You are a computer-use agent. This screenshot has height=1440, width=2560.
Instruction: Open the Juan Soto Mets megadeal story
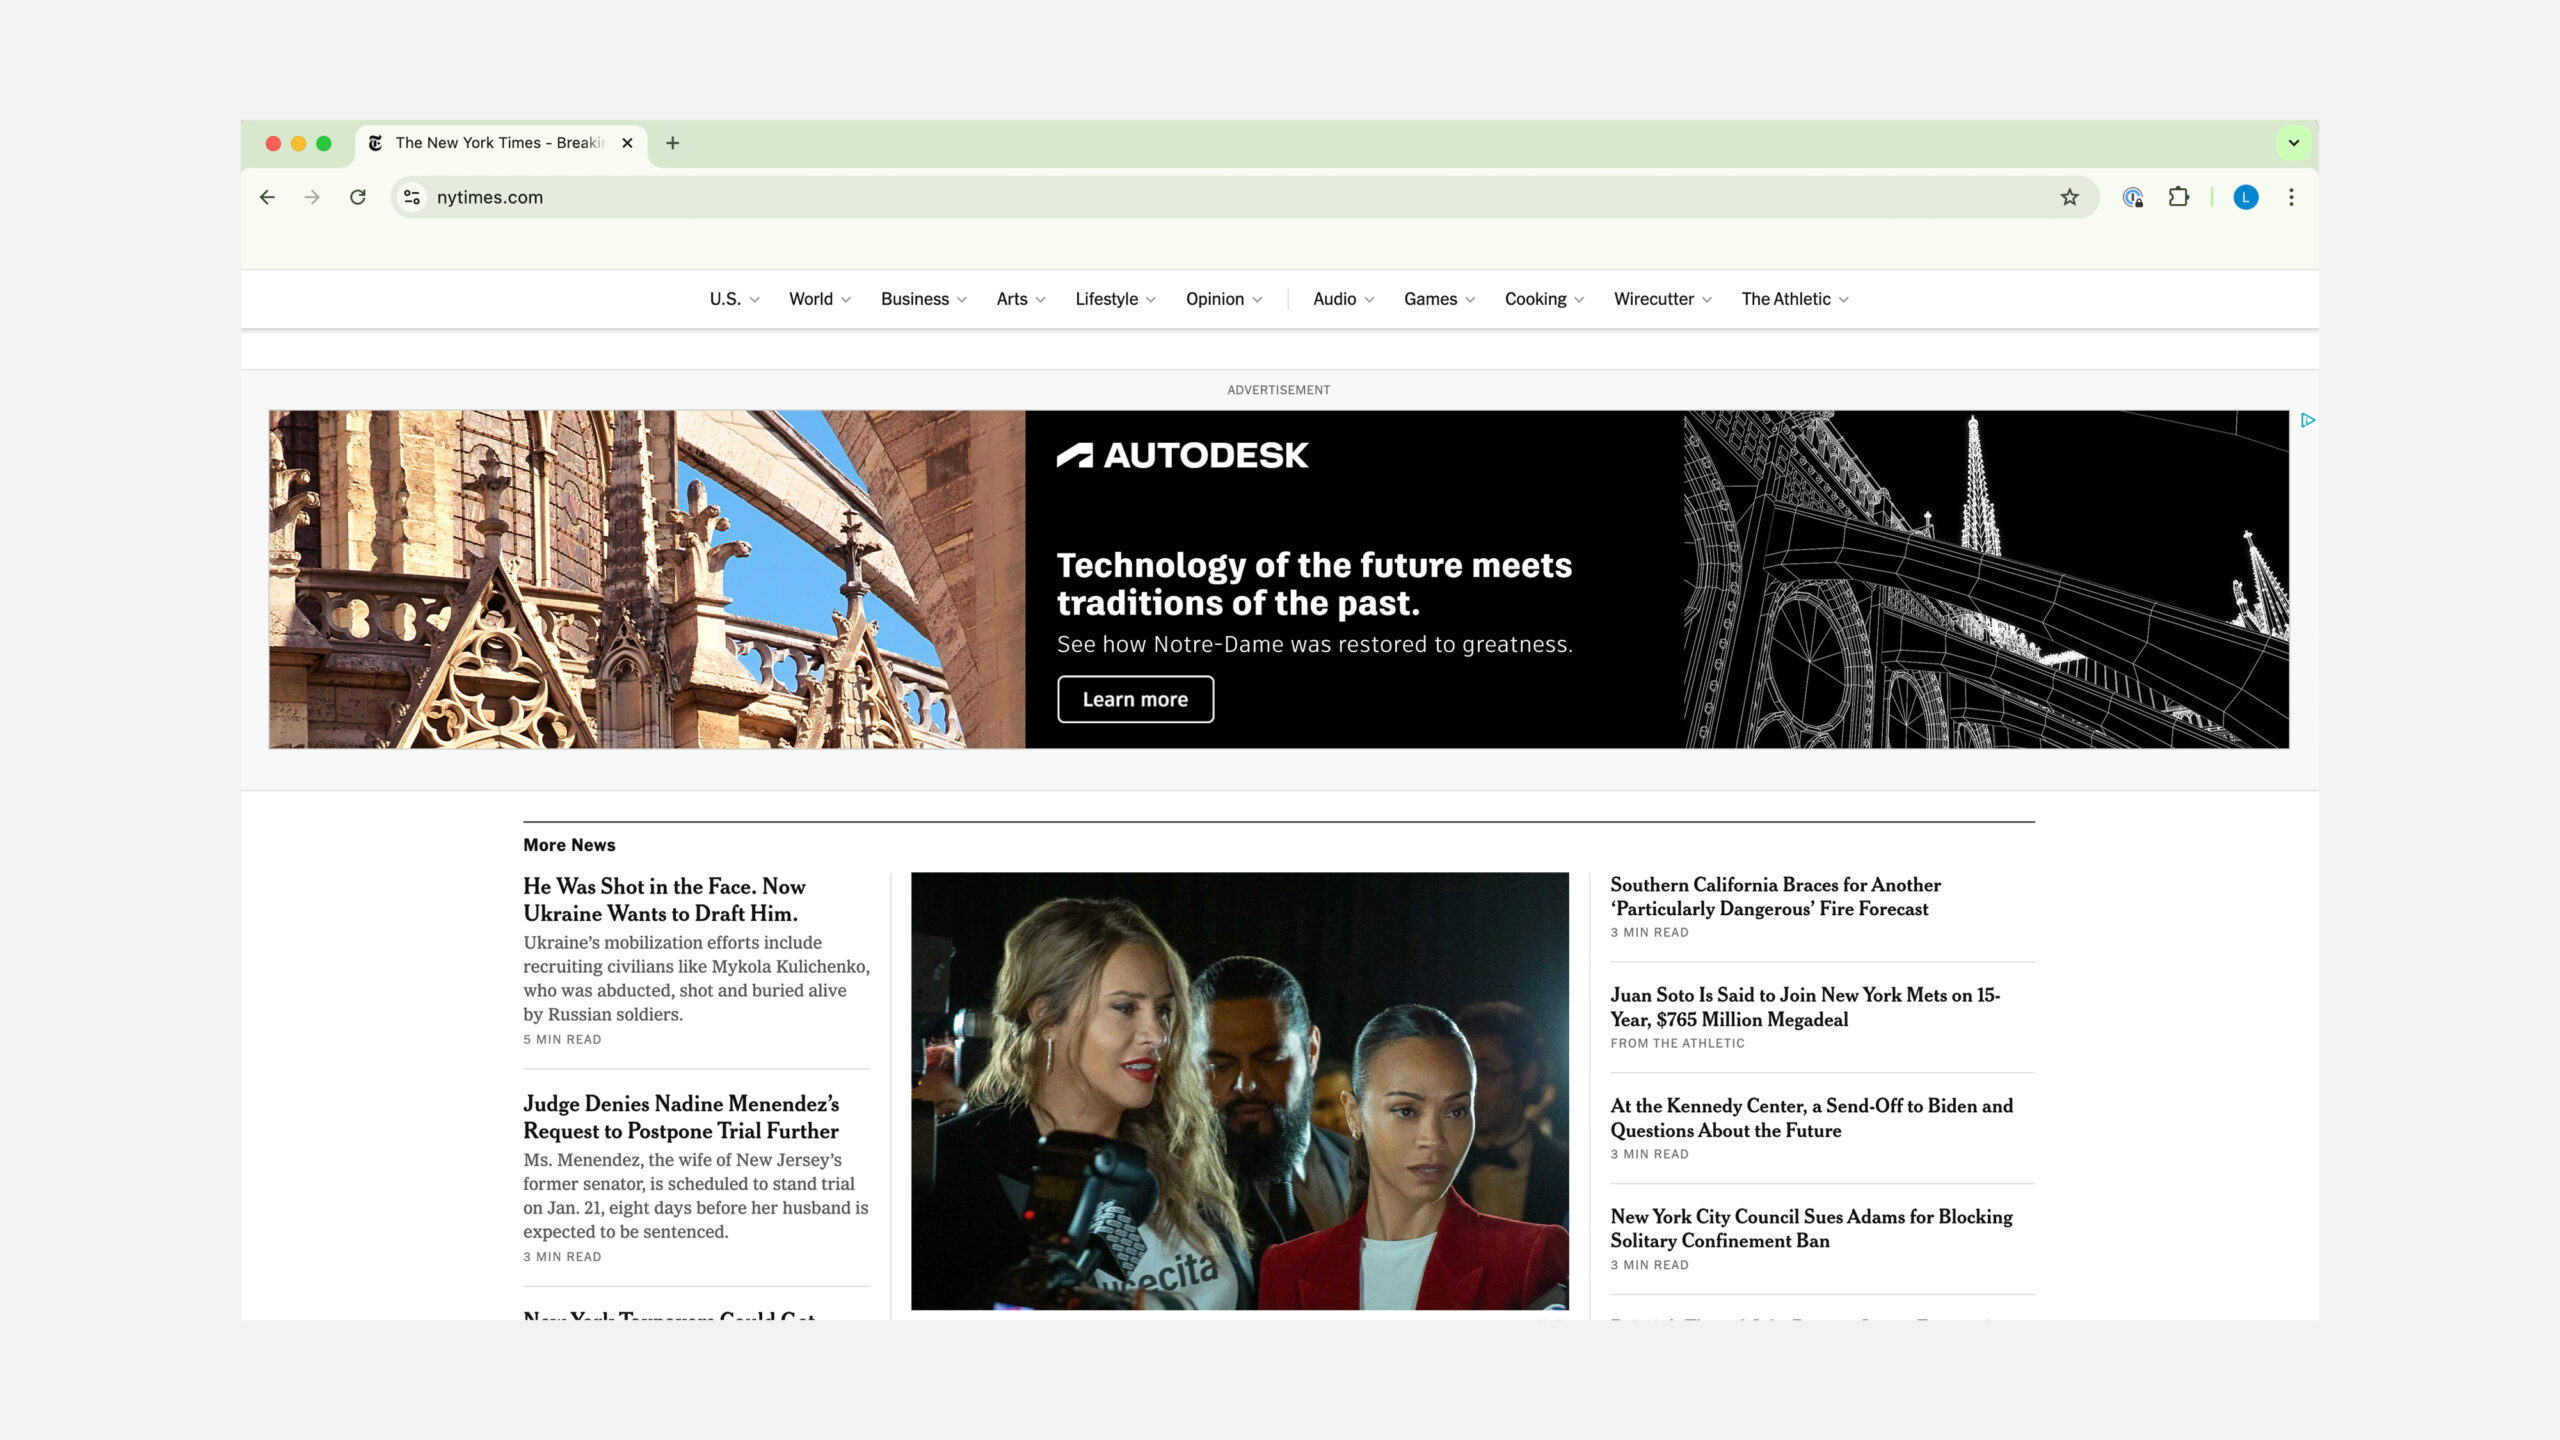1804,1007
